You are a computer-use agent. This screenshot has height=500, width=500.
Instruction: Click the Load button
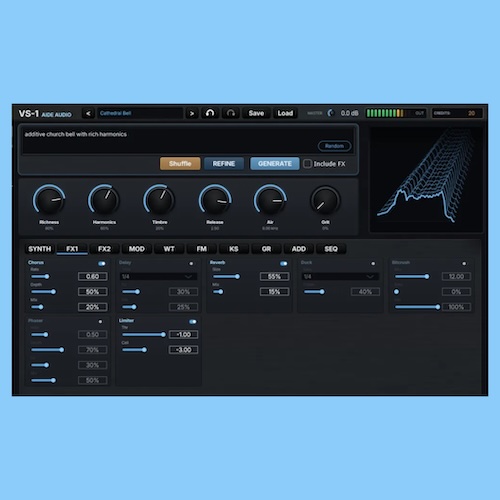285,113
